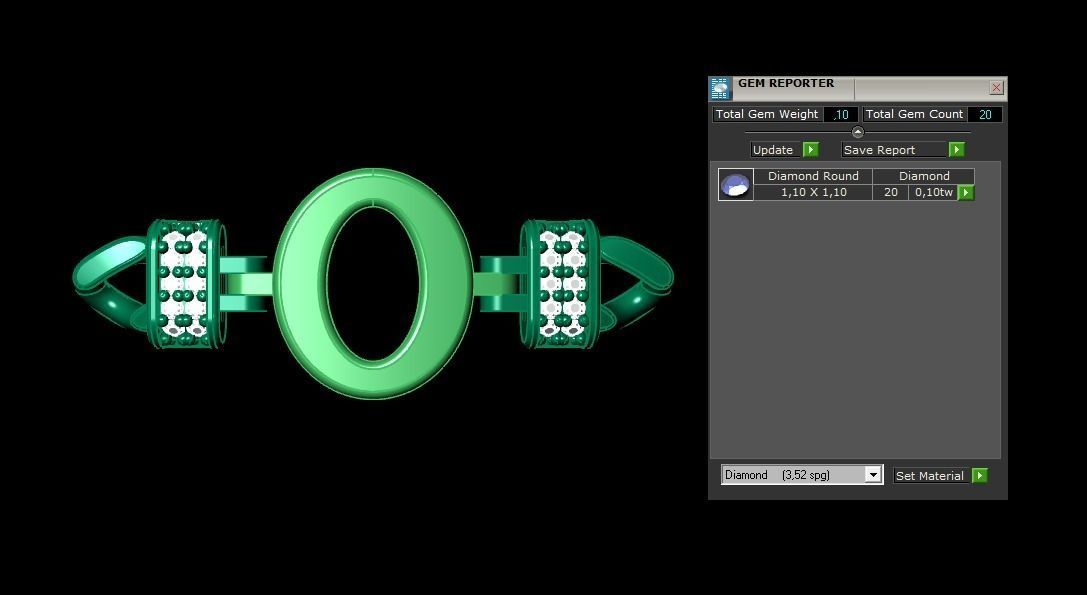Collapse the header using the round arrow handle
1087x595 pixels.
(x=858, y=132)
